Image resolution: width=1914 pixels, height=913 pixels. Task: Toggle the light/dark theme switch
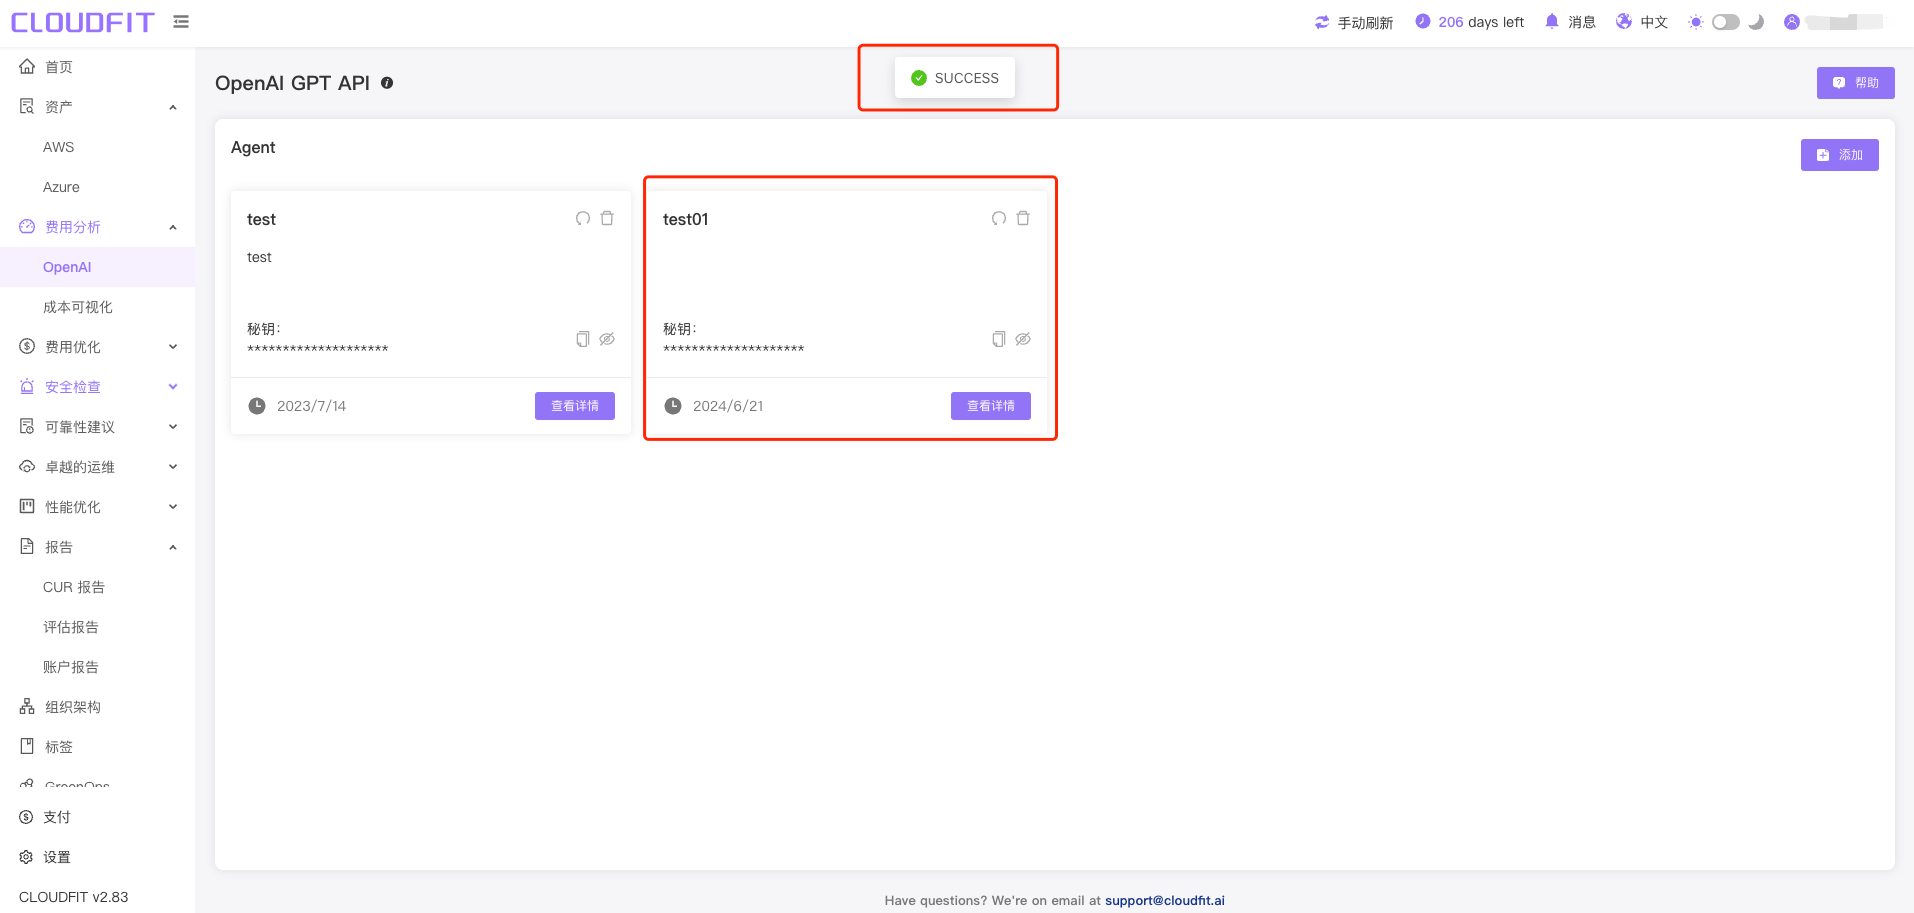[1726, 22]
